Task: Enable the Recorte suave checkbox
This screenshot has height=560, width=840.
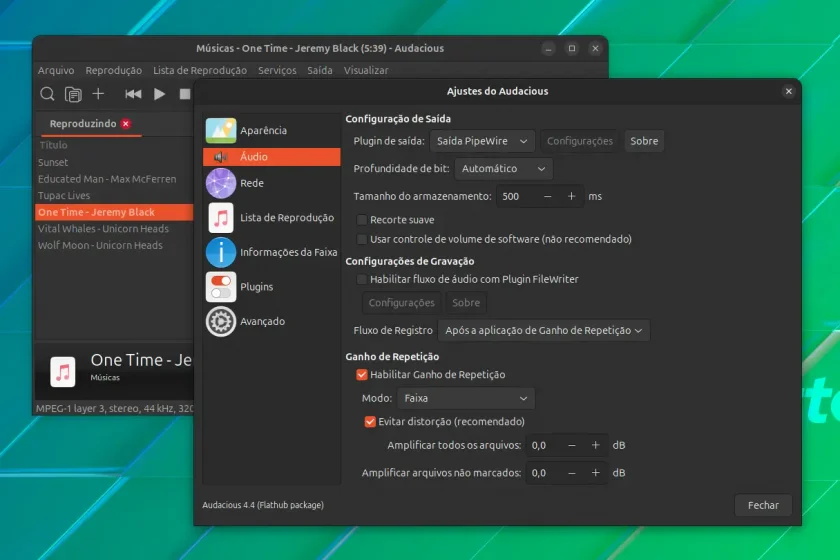Action: click(x=362, y=220)
